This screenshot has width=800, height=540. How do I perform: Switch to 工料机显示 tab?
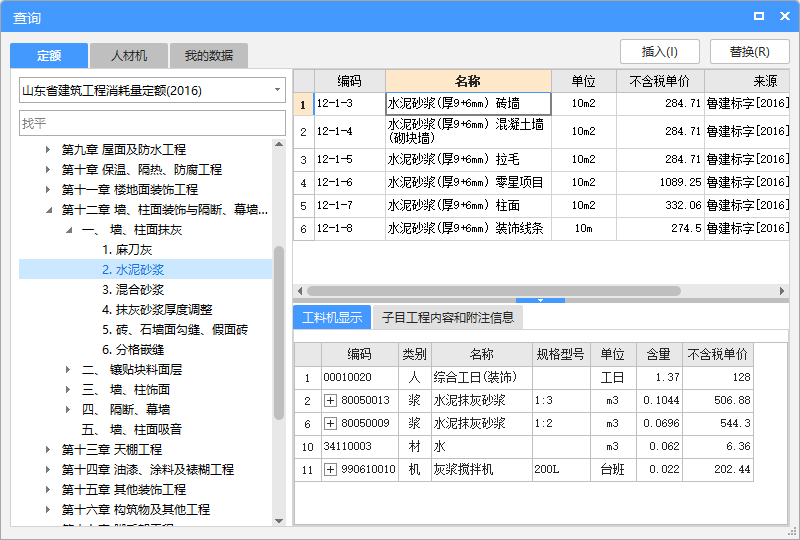click(332, 317)
